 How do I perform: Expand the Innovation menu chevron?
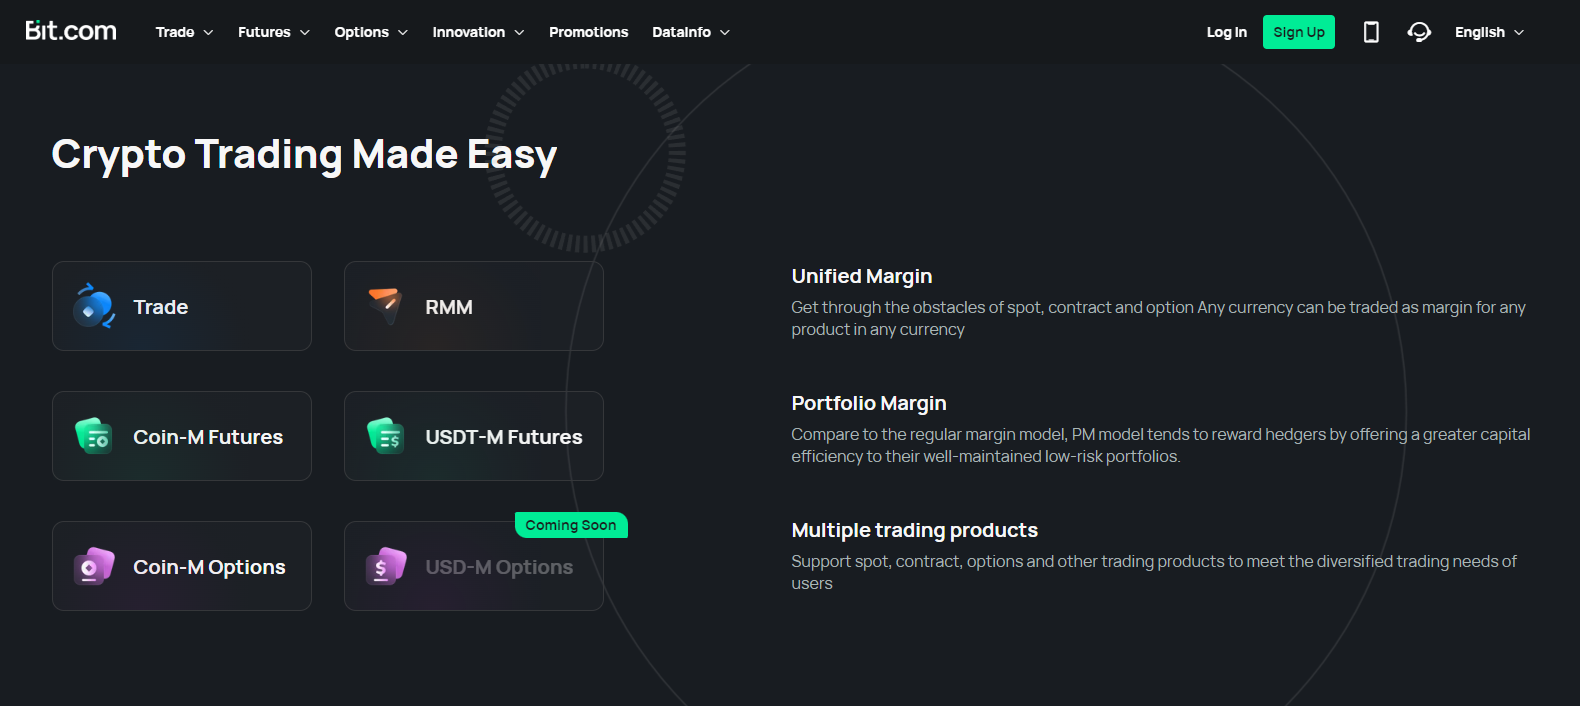point(519,33)
